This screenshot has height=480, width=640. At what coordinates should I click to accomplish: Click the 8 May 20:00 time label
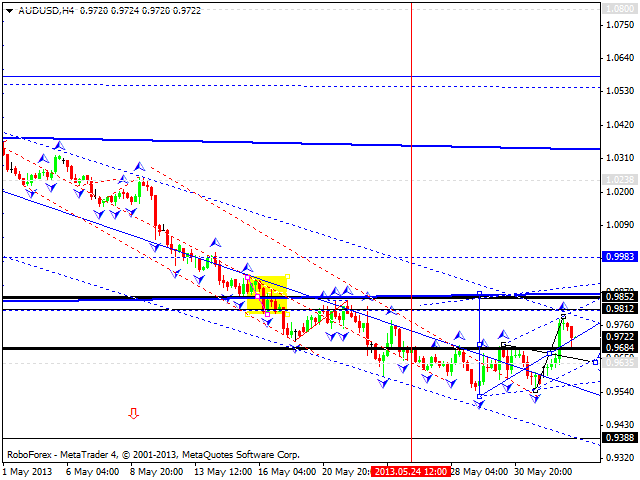[157, 472]
